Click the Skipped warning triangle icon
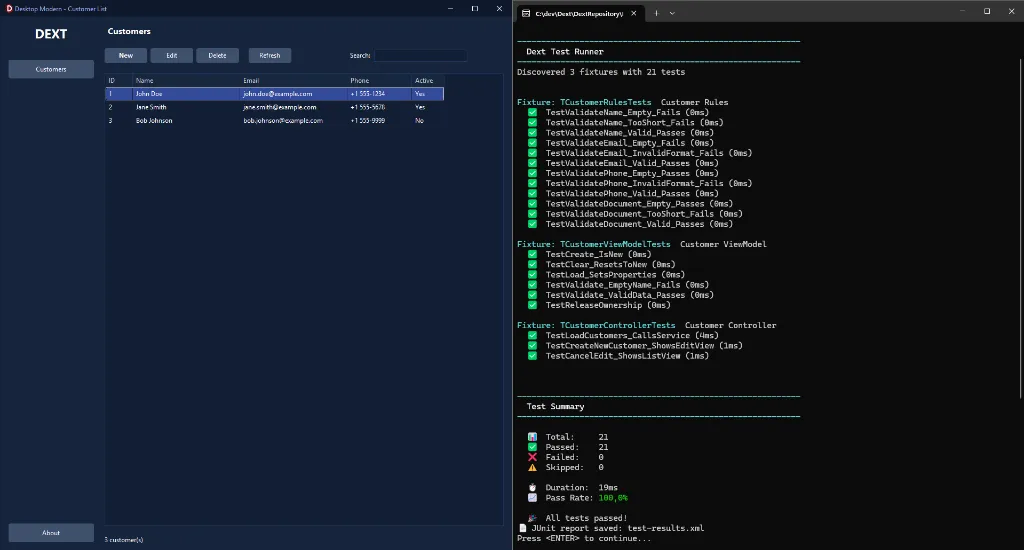The width and height of the screenshot is (1024, 550). pyautogui.click(x=532, y=467)
